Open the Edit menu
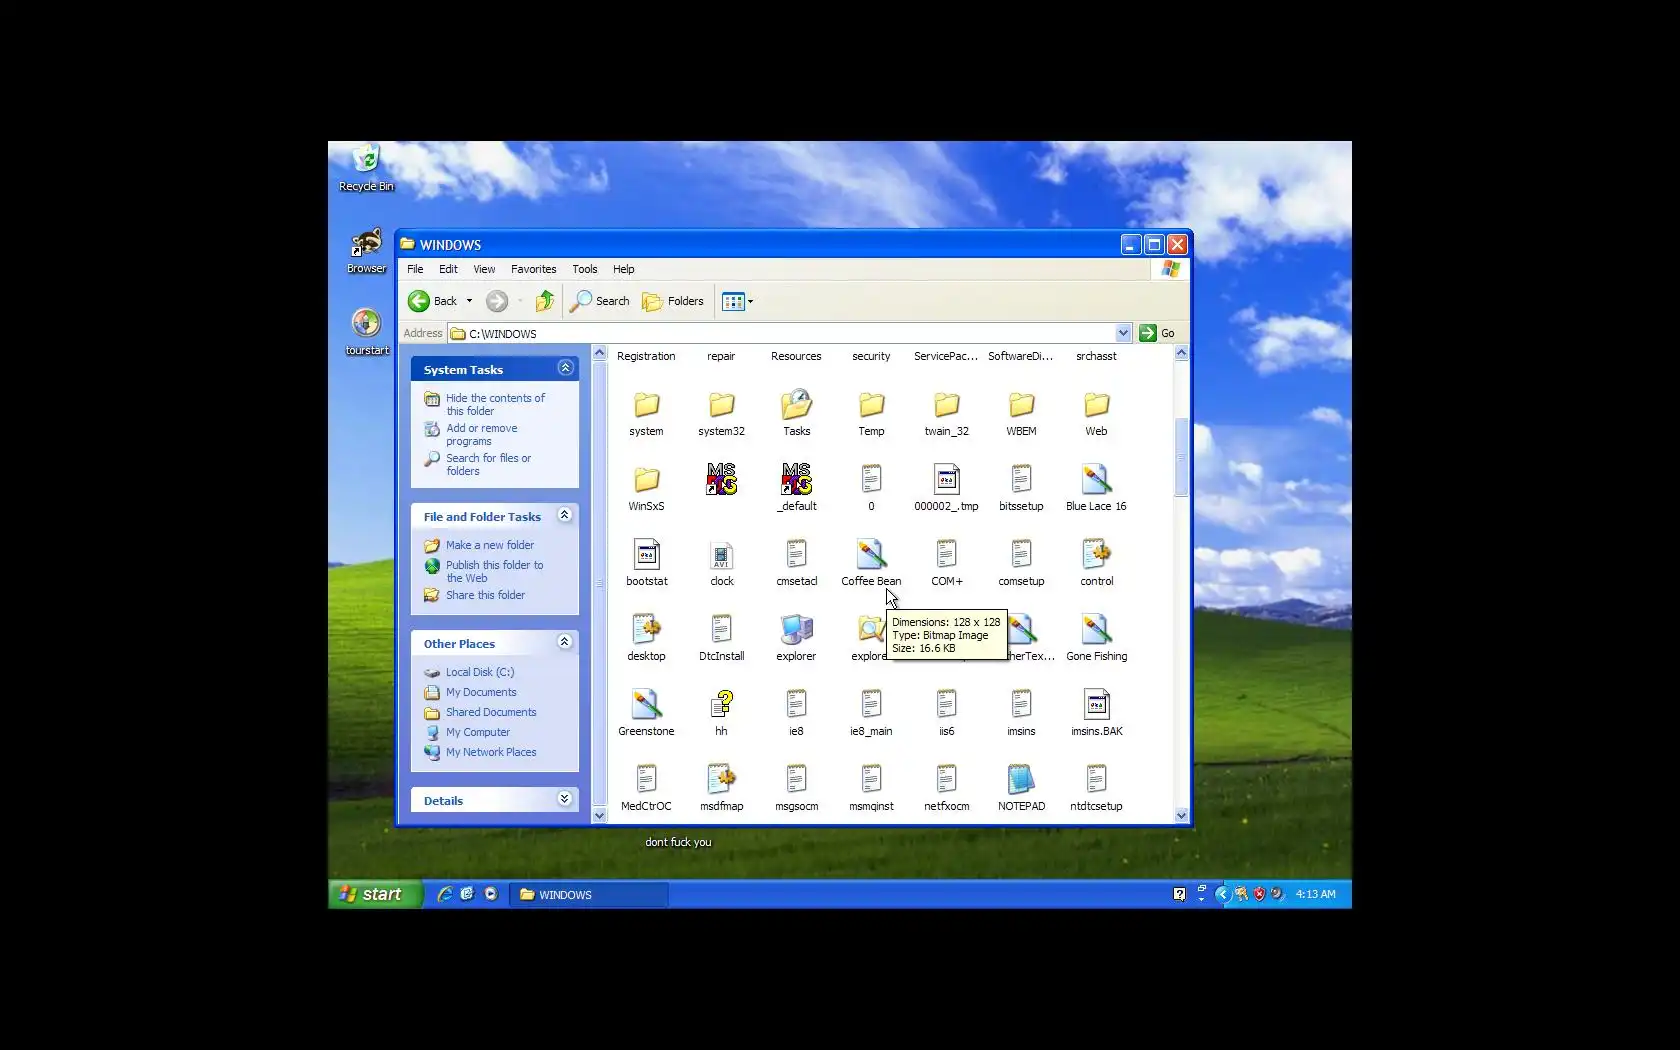 pos(448,269)
